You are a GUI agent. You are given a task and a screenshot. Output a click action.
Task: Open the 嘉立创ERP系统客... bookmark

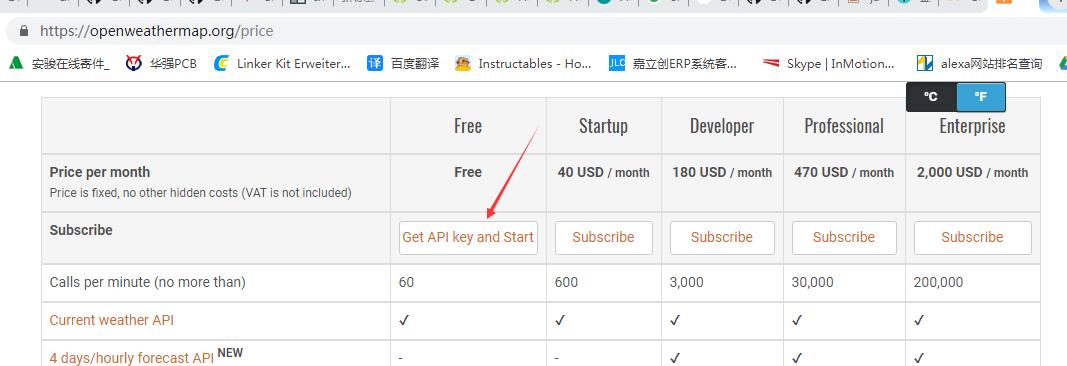point(673,64)
